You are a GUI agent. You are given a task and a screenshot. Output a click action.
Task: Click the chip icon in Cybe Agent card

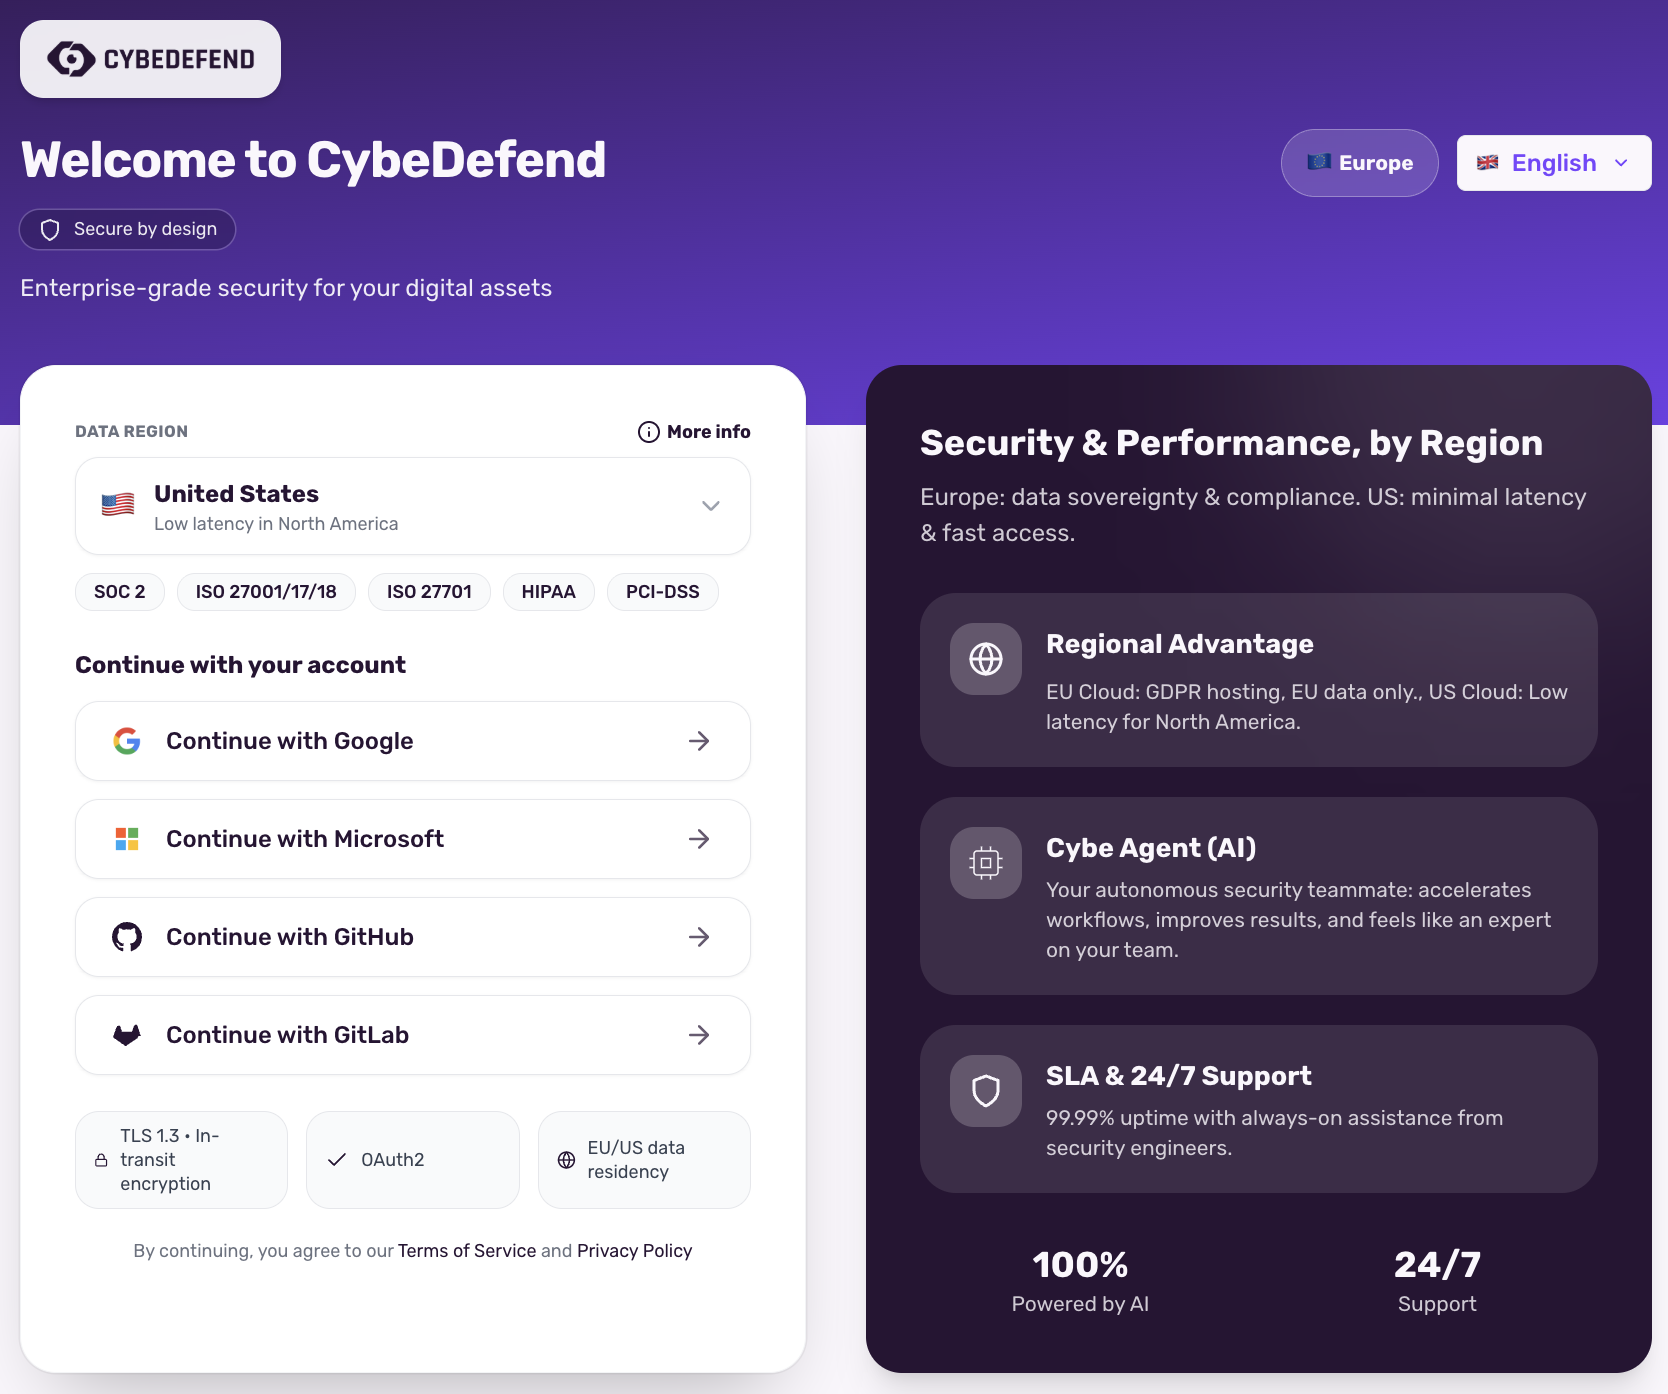click(986, 863)
